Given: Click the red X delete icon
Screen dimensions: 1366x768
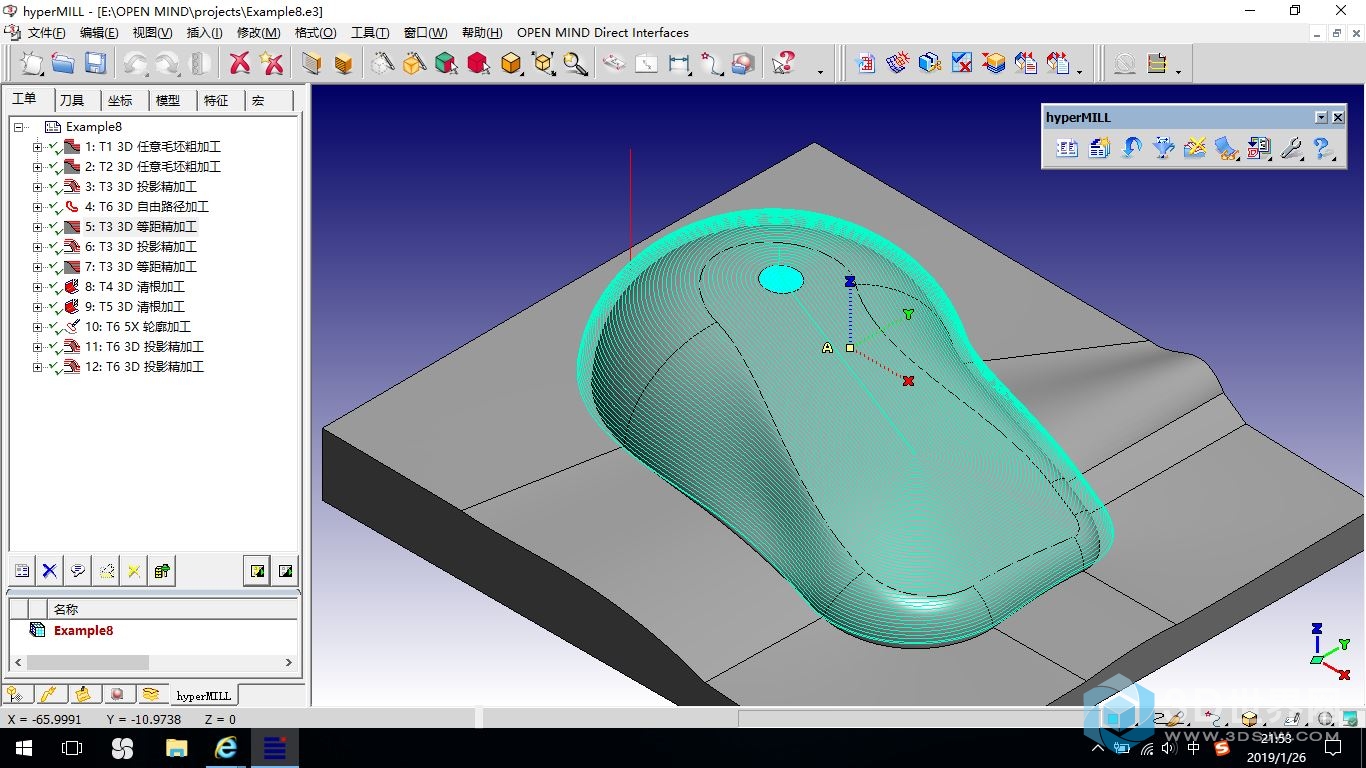Looking at the screenshot, I should [x=240, y=64].
